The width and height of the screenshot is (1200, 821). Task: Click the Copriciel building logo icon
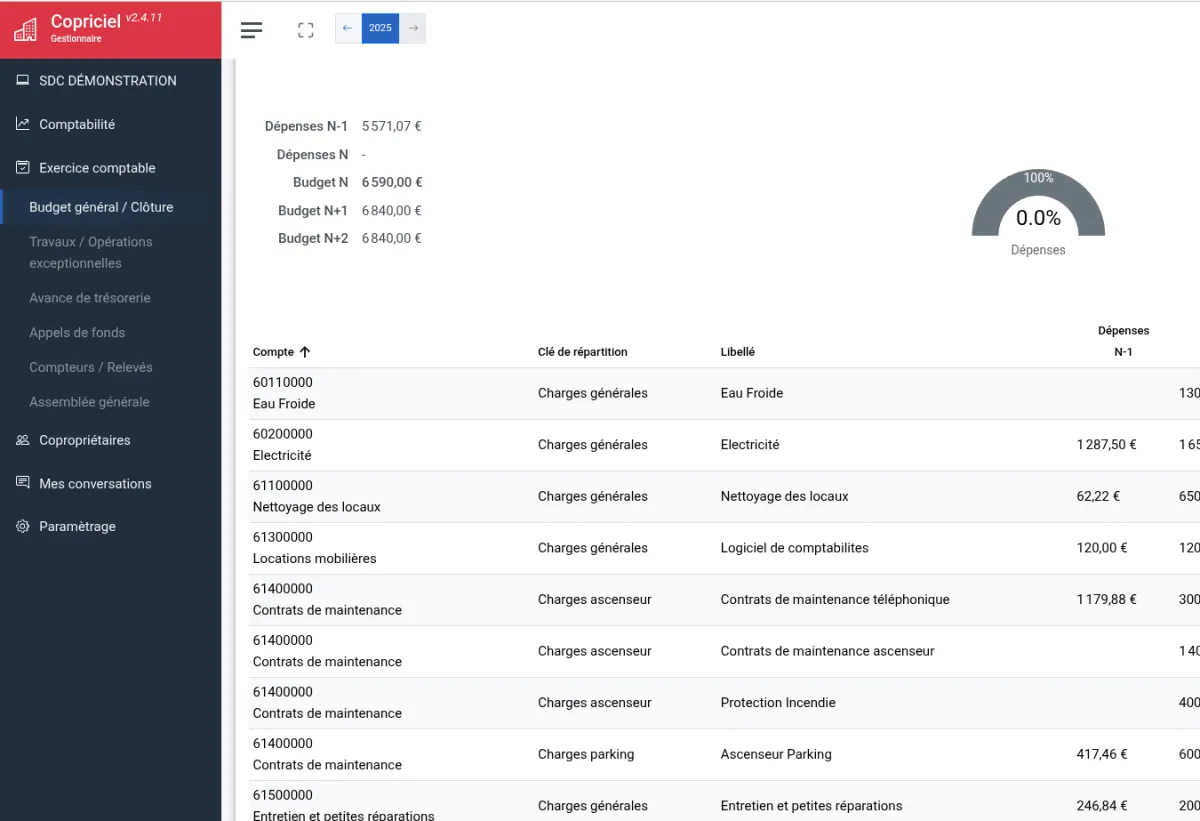point(27,30)
